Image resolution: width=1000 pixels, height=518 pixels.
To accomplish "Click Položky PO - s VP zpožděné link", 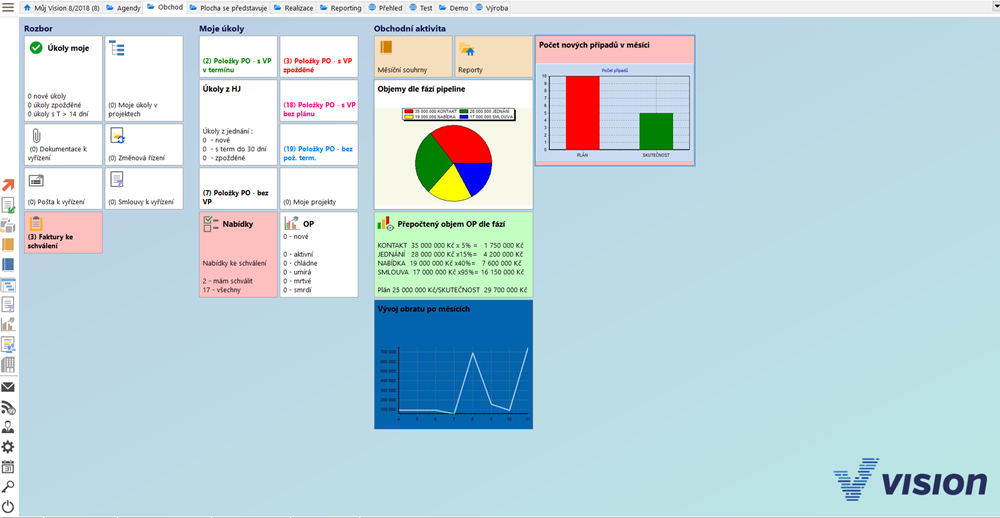I will pyautogui.click(x=318, y=65).
